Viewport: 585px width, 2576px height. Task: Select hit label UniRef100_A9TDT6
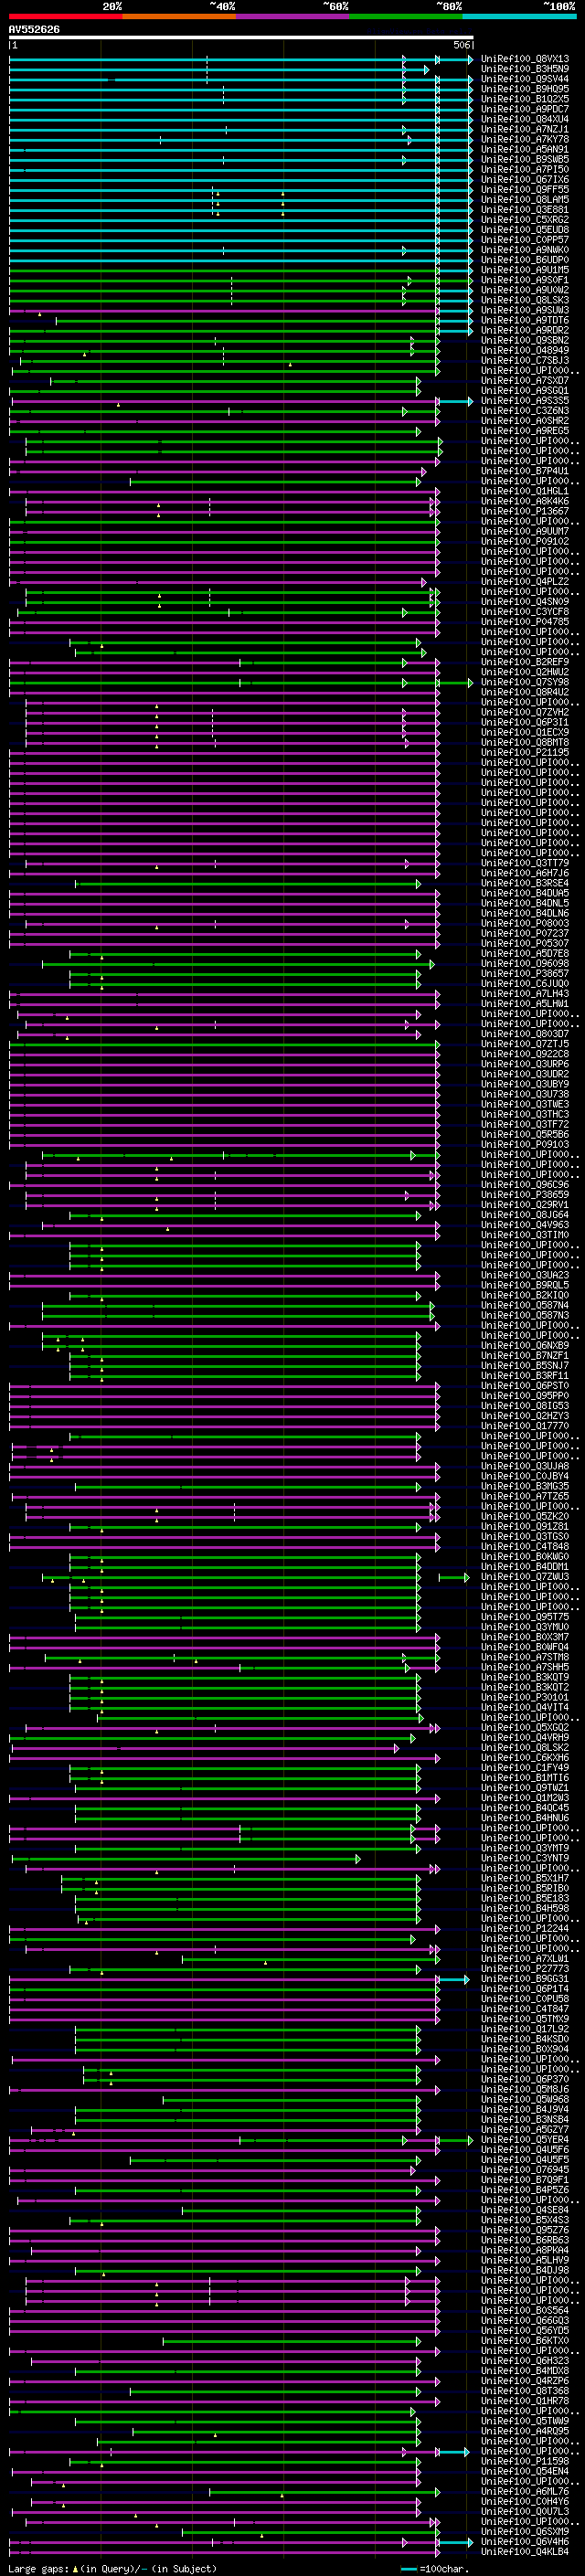[x=525, y=320]
